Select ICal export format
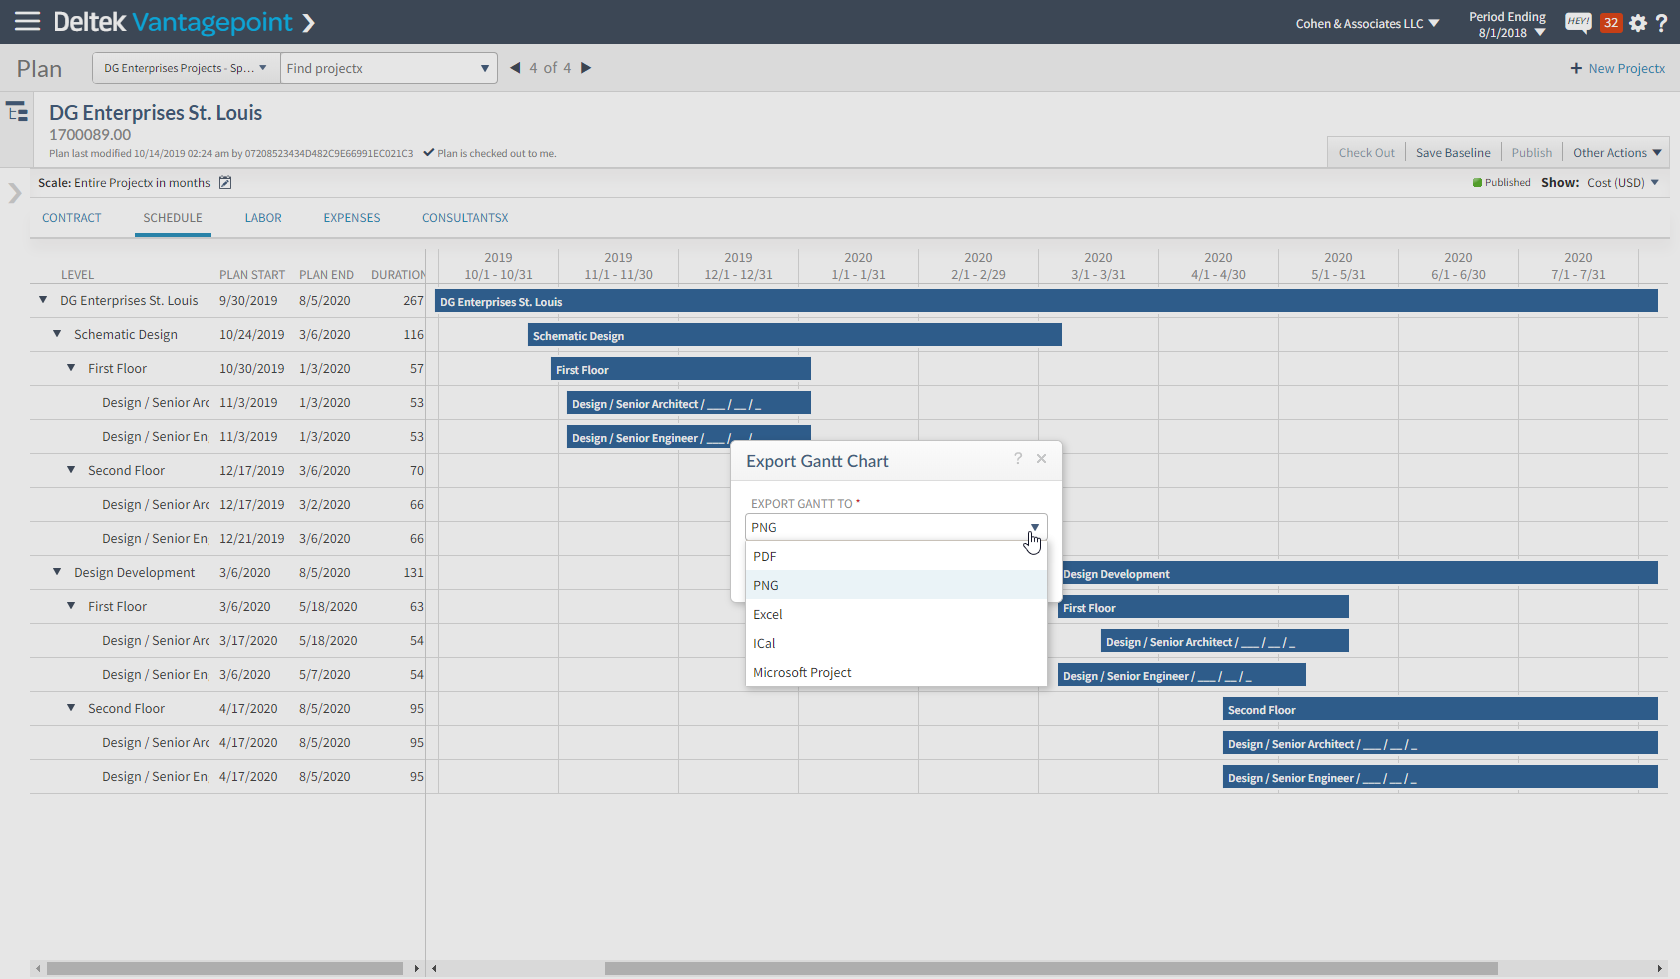The height and width of the screenshot is (979, 1680). coord(896,643)
